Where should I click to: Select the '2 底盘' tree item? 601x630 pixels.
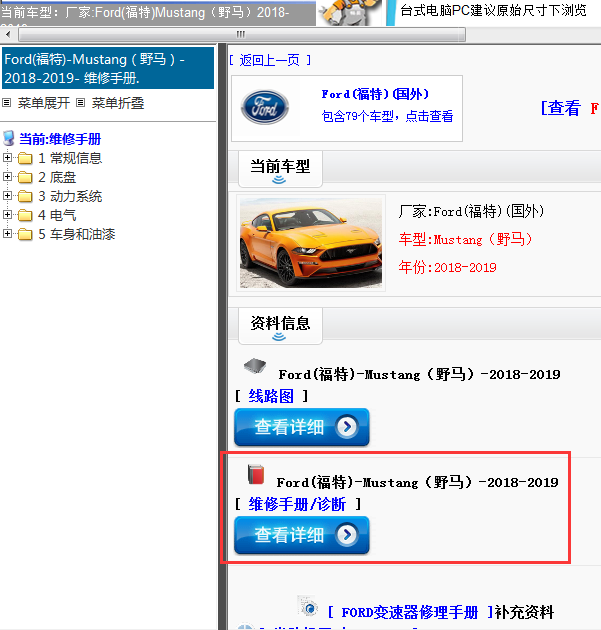[57, 177]
